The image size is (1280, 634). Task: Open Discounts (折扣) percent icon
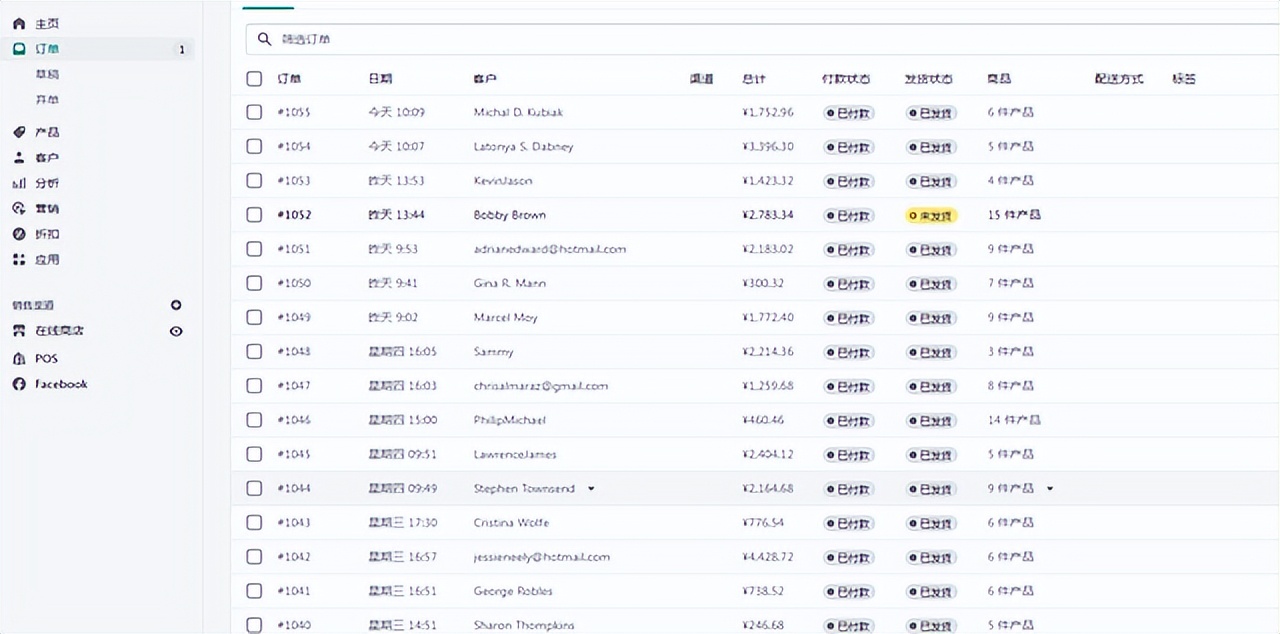pos(19,234)
